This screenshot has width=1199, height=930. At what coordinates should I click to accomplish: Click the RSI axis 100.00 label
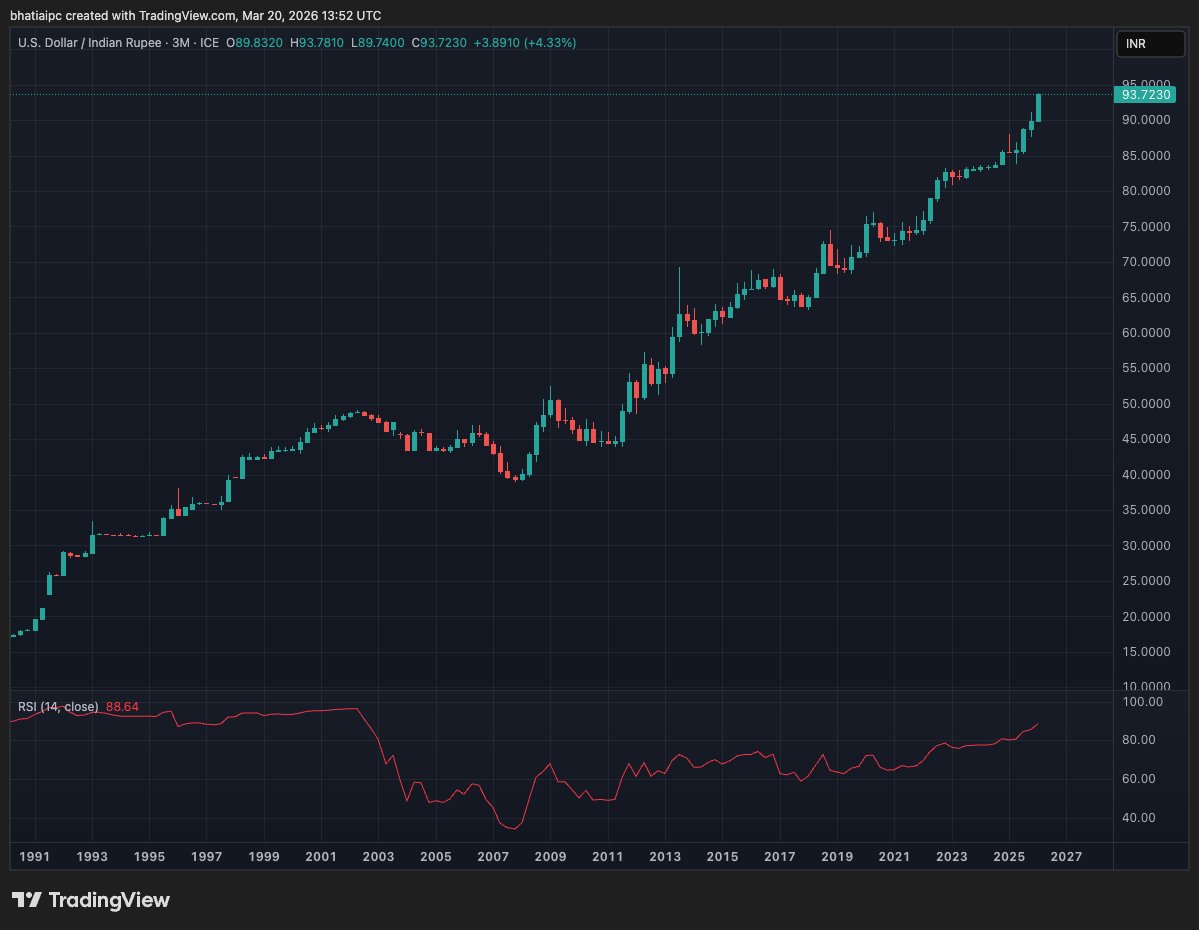click(x=1142, y=702)
